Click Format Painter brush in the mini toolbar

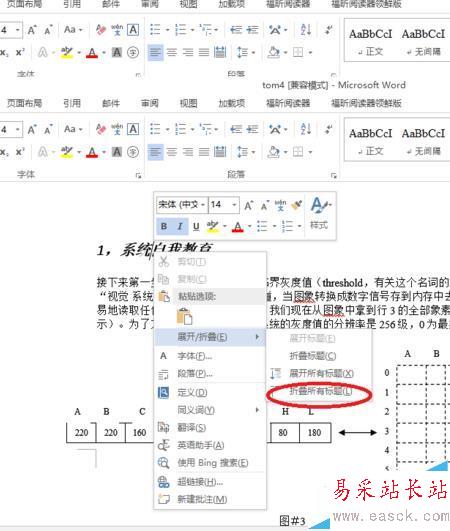[297, 205]
